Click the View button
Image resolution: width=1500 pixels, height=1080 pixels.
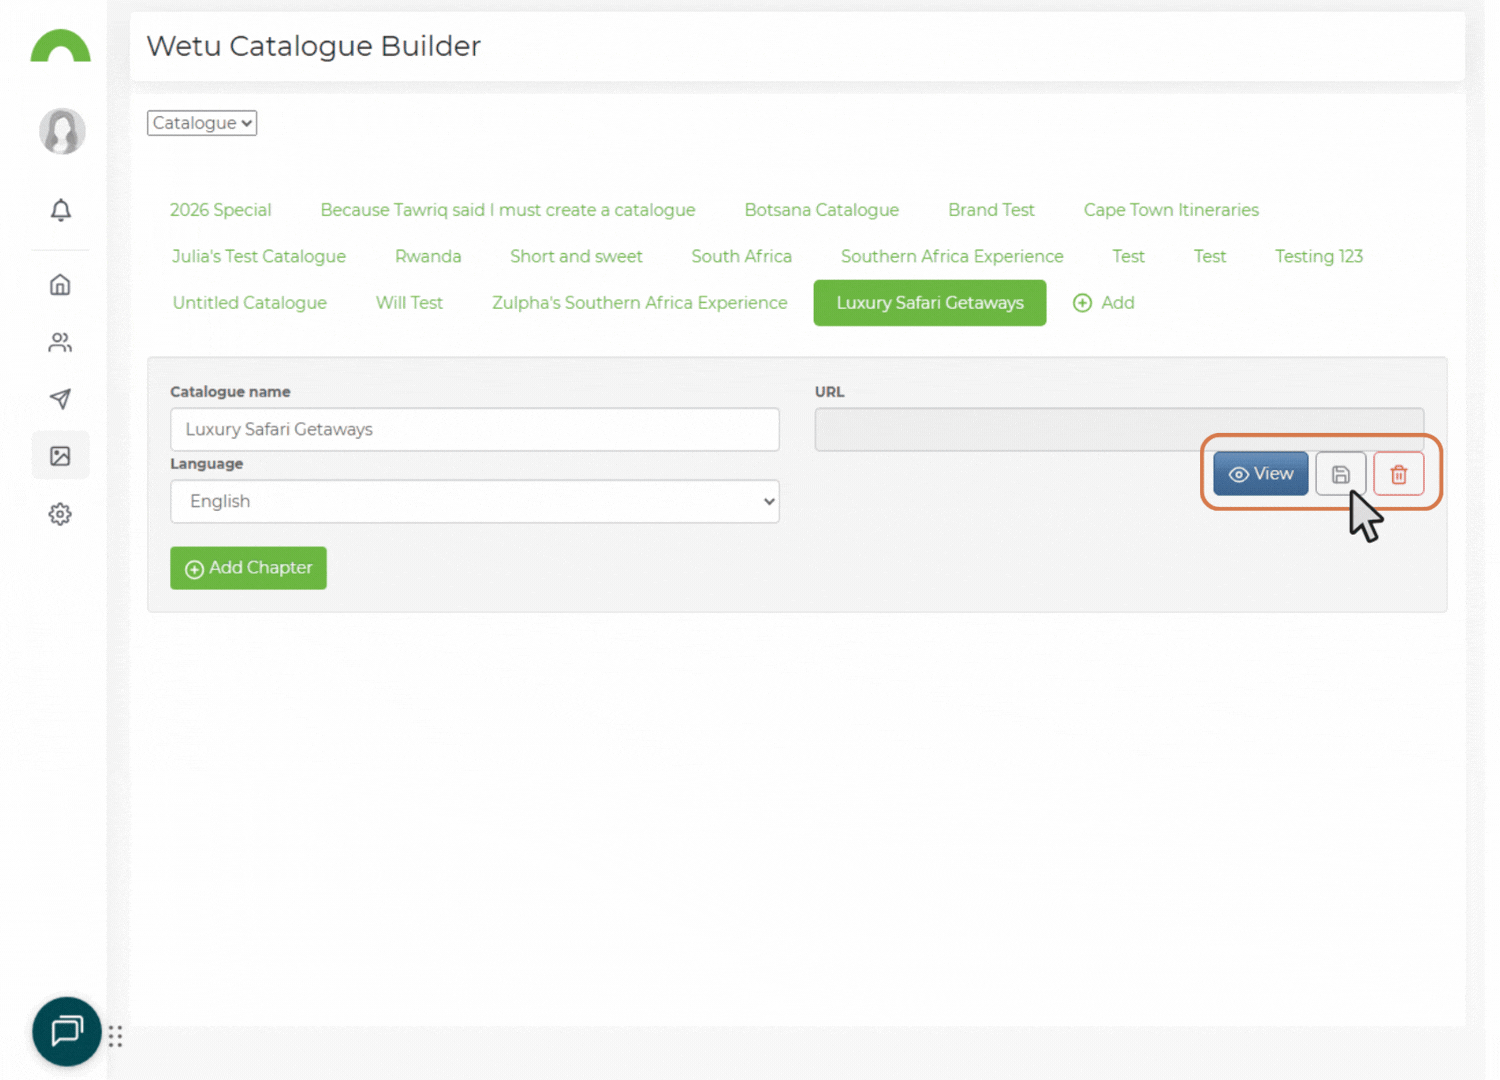click(x=1260, y=473)
